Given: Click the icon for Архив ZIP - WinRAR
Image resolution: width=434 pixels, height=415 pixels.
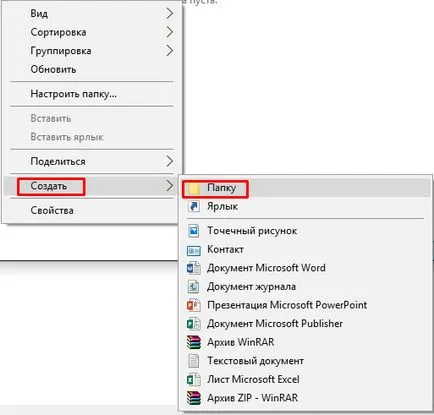Looking at the screenshot, I should pyautogui.click(x=194, y=398).
